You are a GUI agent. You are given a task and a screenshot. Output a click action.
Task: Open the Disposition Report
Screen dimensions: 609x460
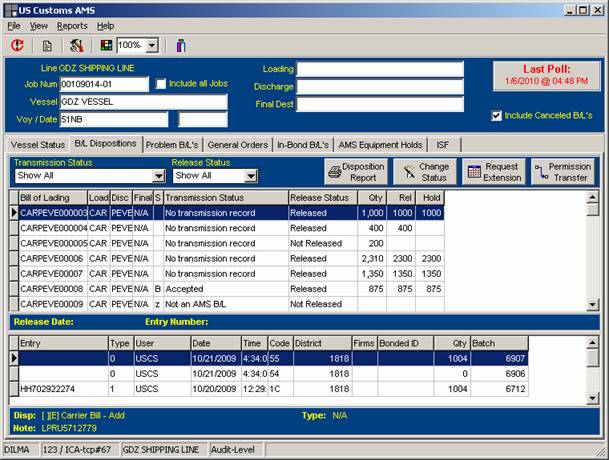point(356,171)
